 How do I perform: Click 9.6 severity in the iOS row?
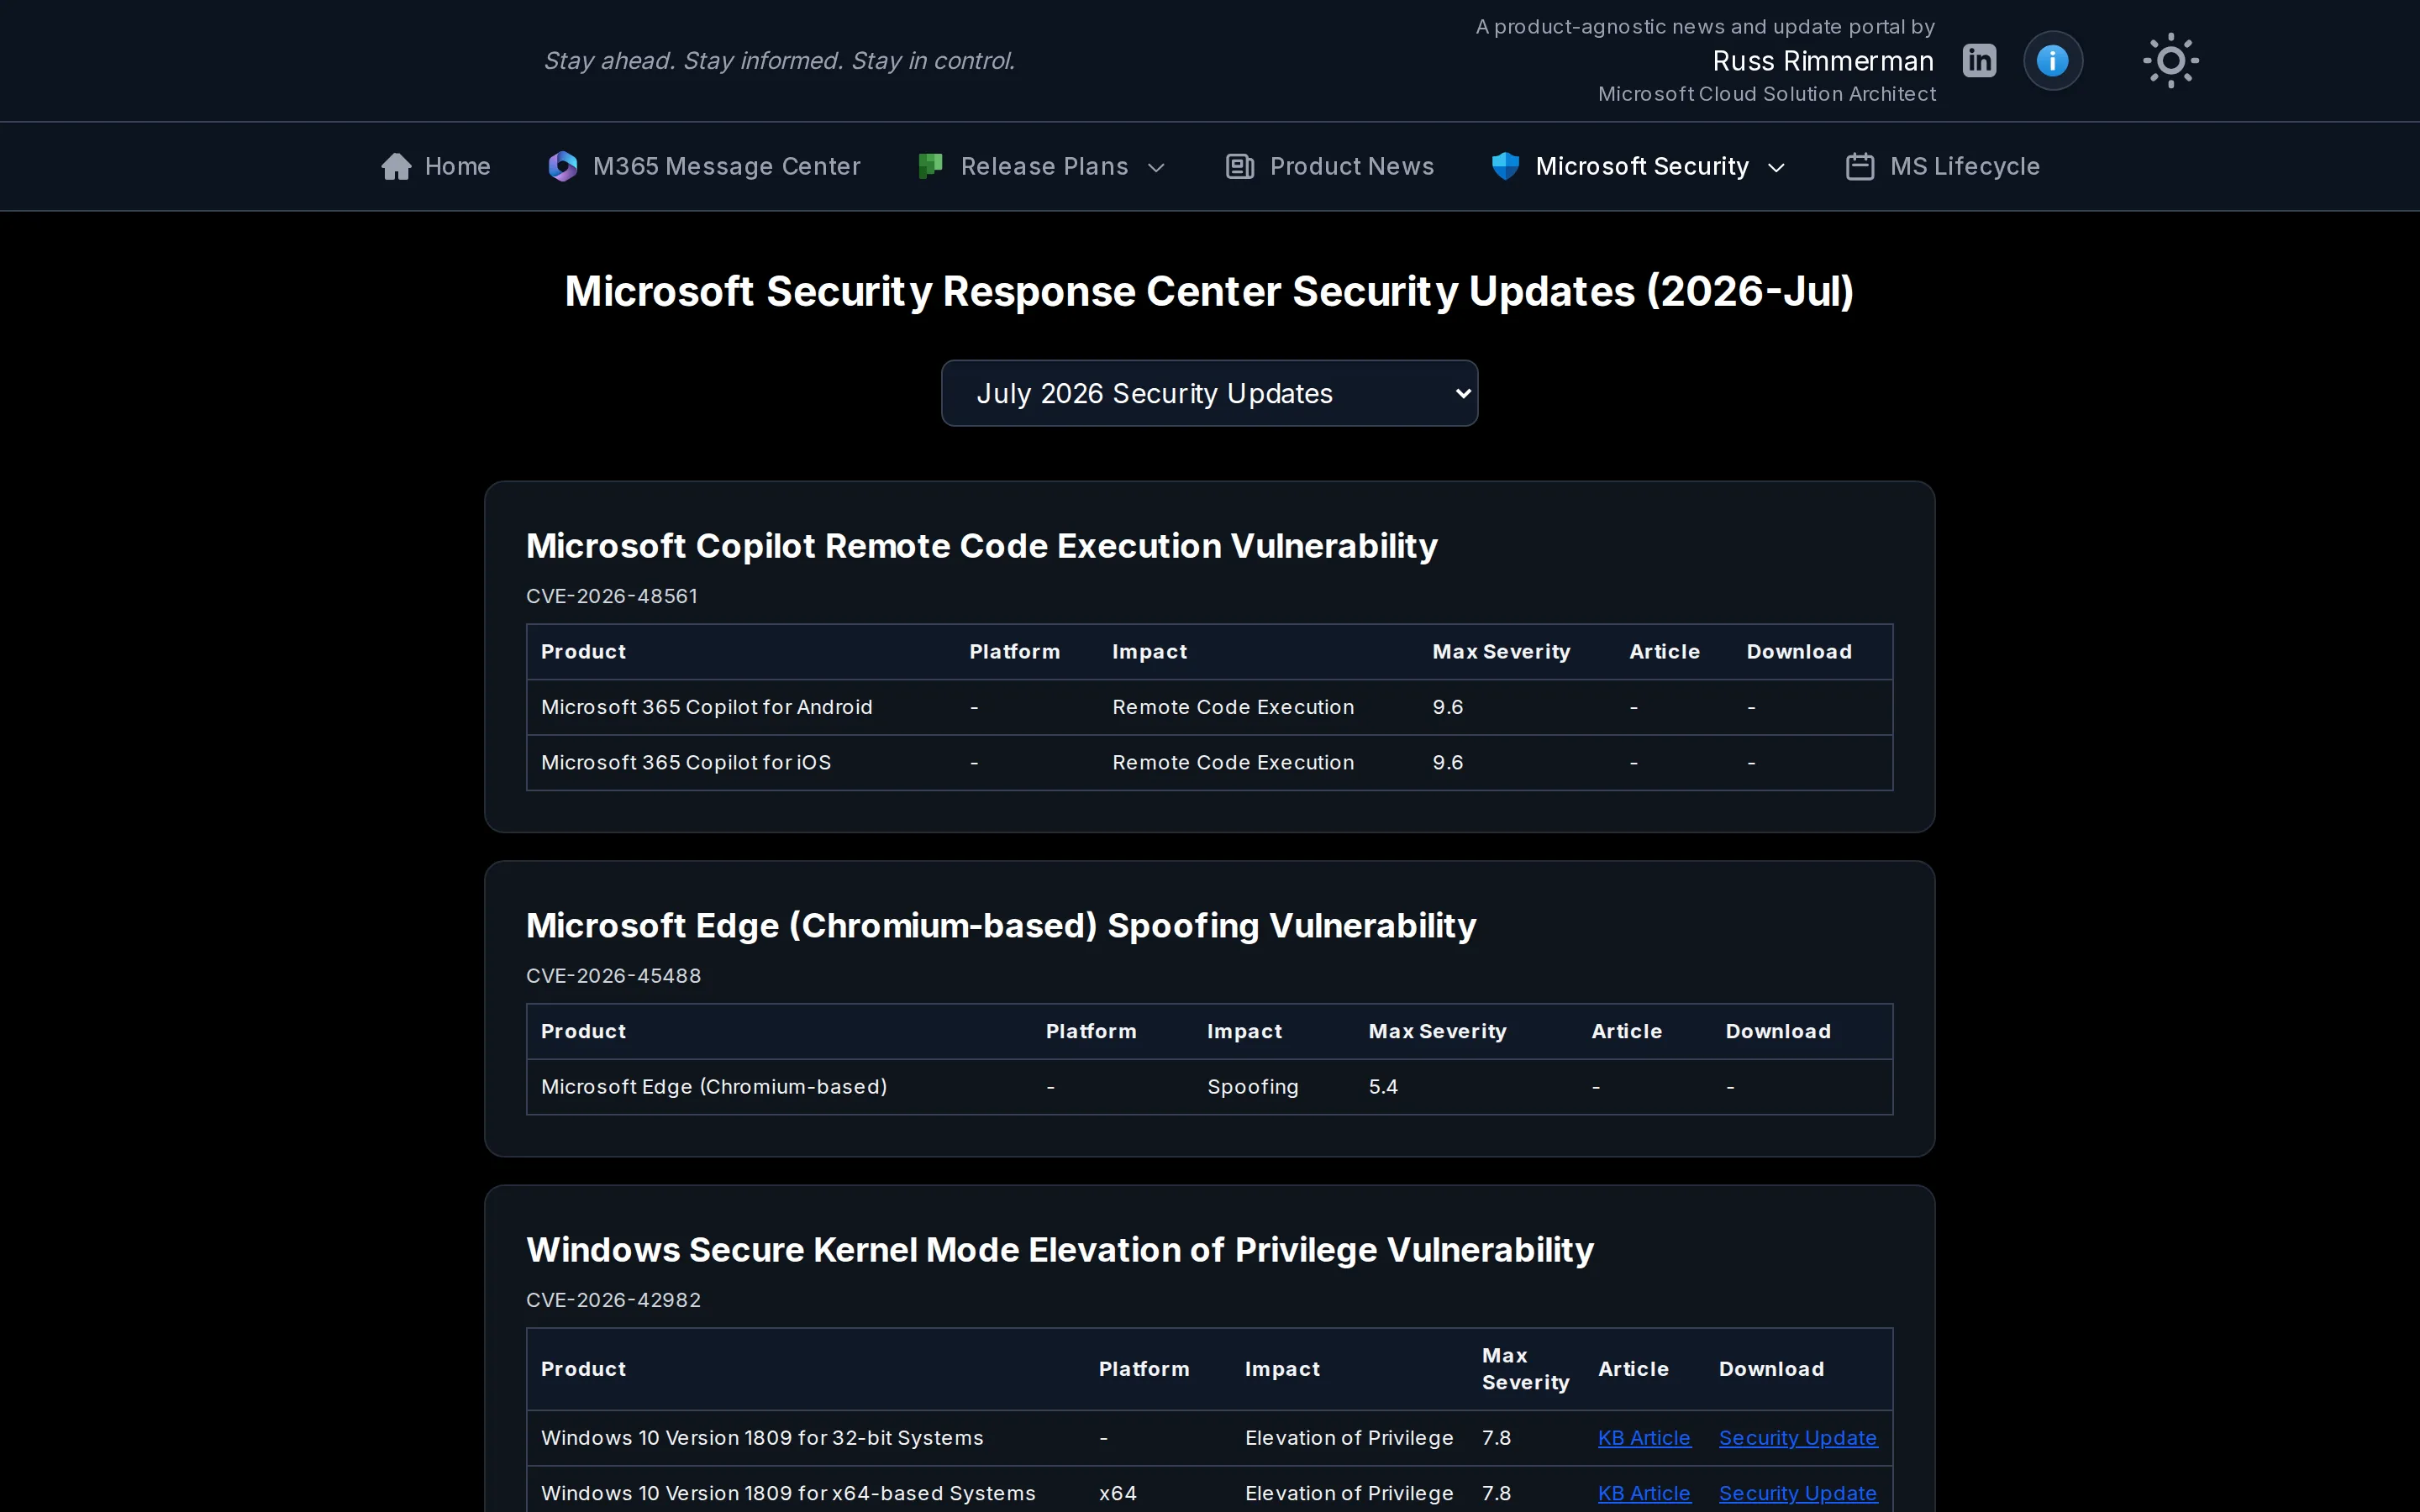pos(1447,762)
